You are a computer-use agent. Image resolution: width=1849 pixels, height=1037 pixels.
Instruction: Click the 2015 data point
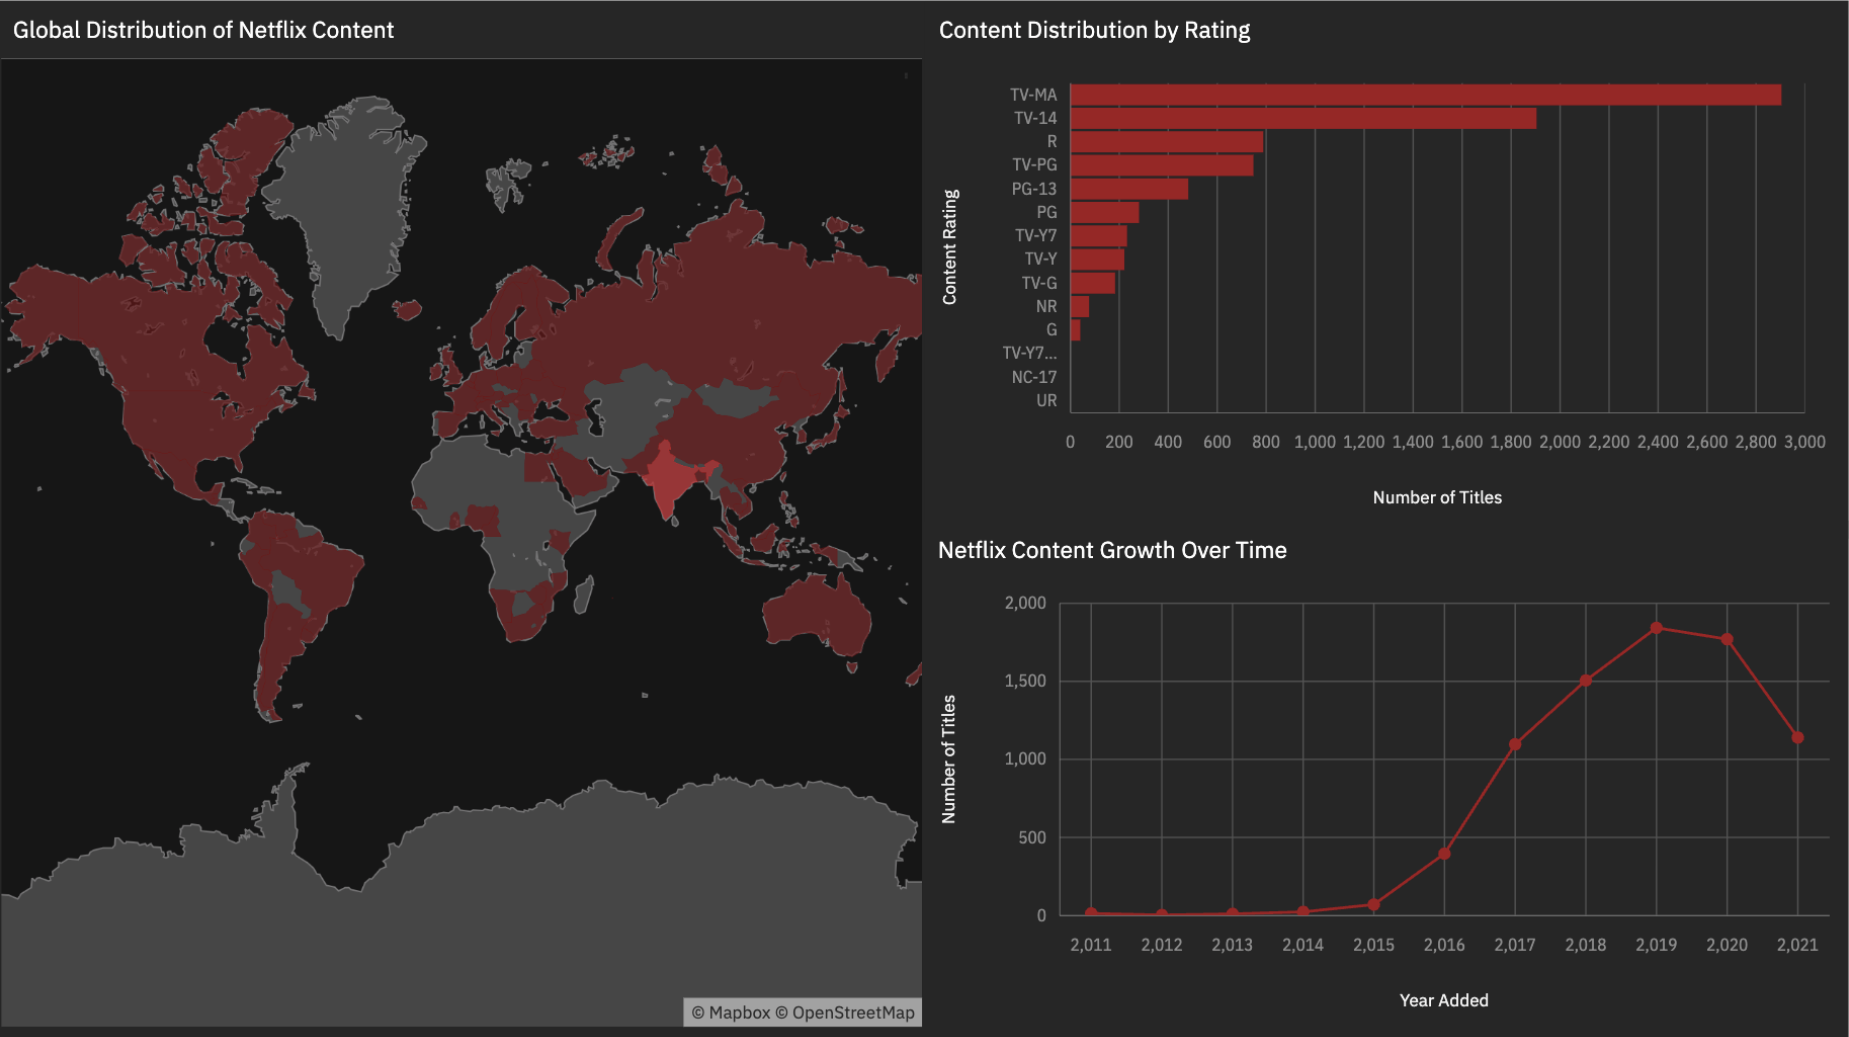(1374, 904)
